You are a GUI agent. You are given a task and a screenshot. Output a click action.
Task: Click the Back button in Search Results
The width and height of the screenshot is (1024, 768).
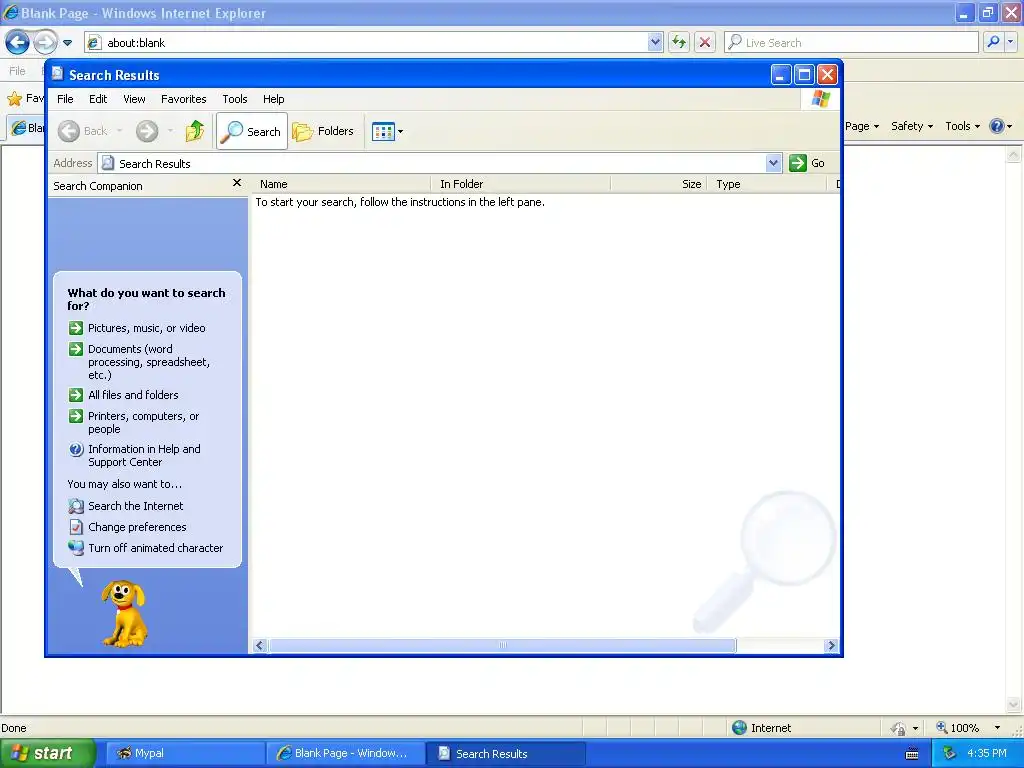pos(82,131)
